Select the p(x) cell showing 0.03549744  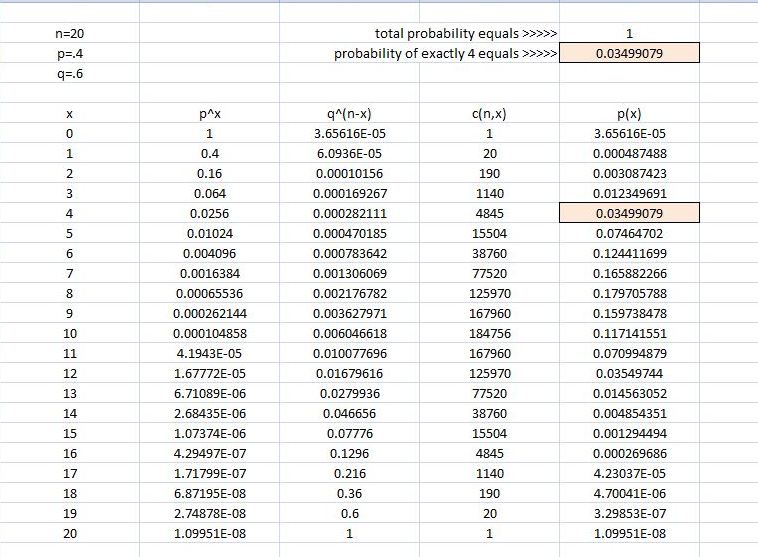(629, 373)
